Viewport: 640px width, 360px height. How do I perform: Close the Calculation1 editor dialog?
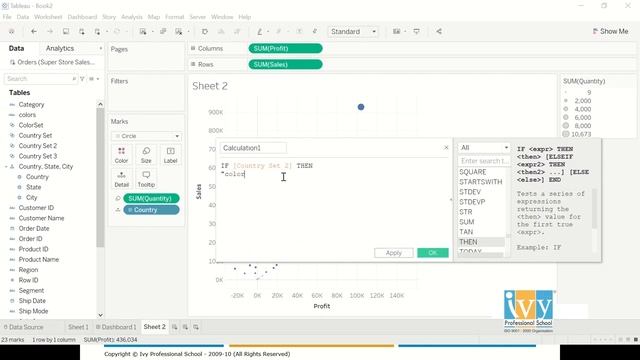[446, 147]
